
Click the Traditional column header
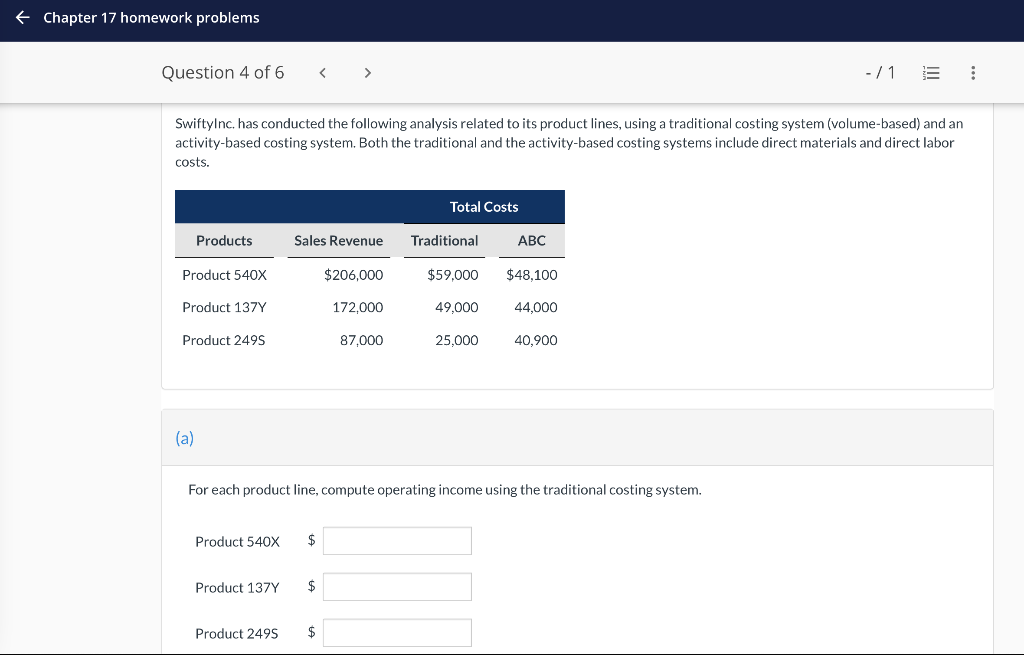click(x=444, y=241)
